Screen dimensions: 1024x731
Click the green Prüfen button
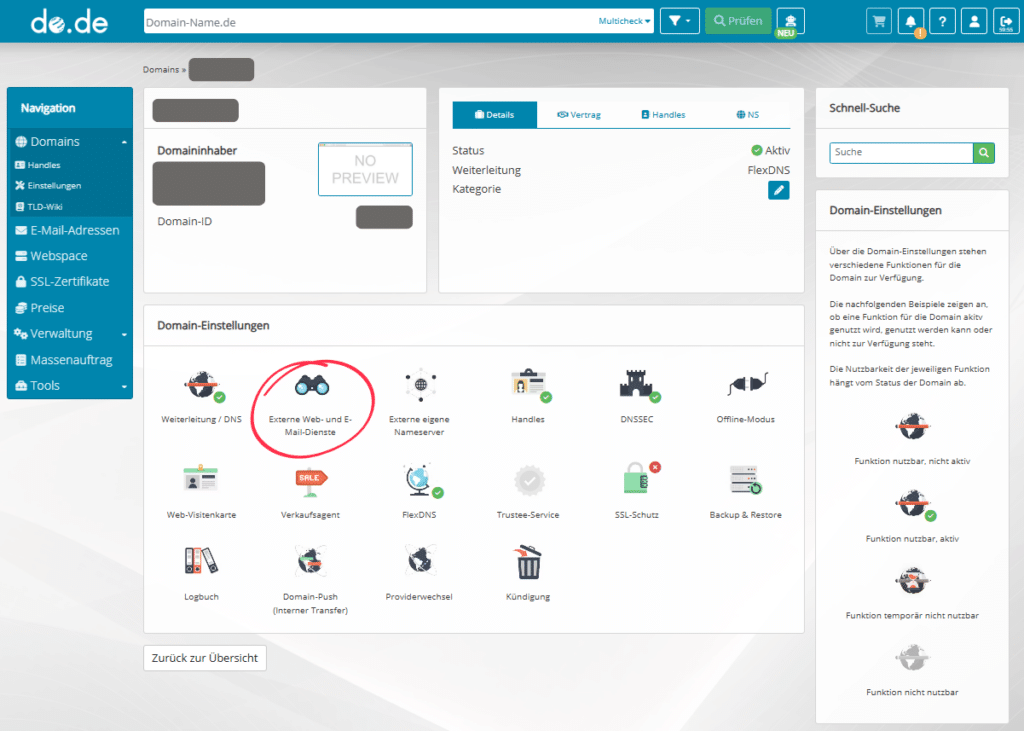point(738,21)
